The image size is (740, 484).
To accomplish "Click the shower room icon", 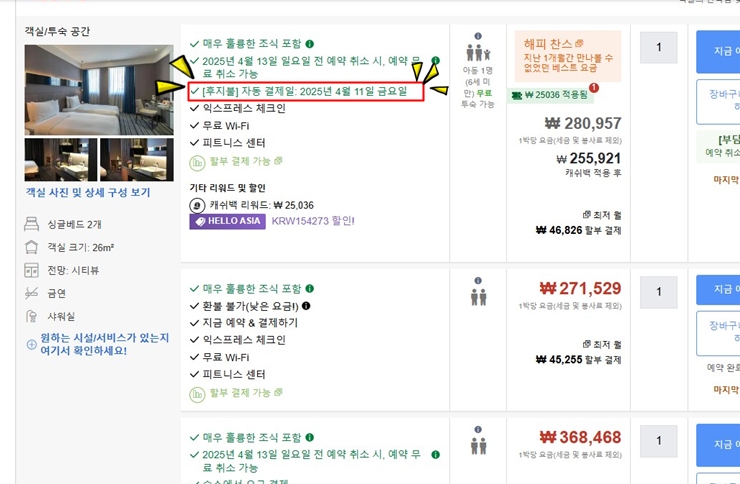I will click(31, 316).
